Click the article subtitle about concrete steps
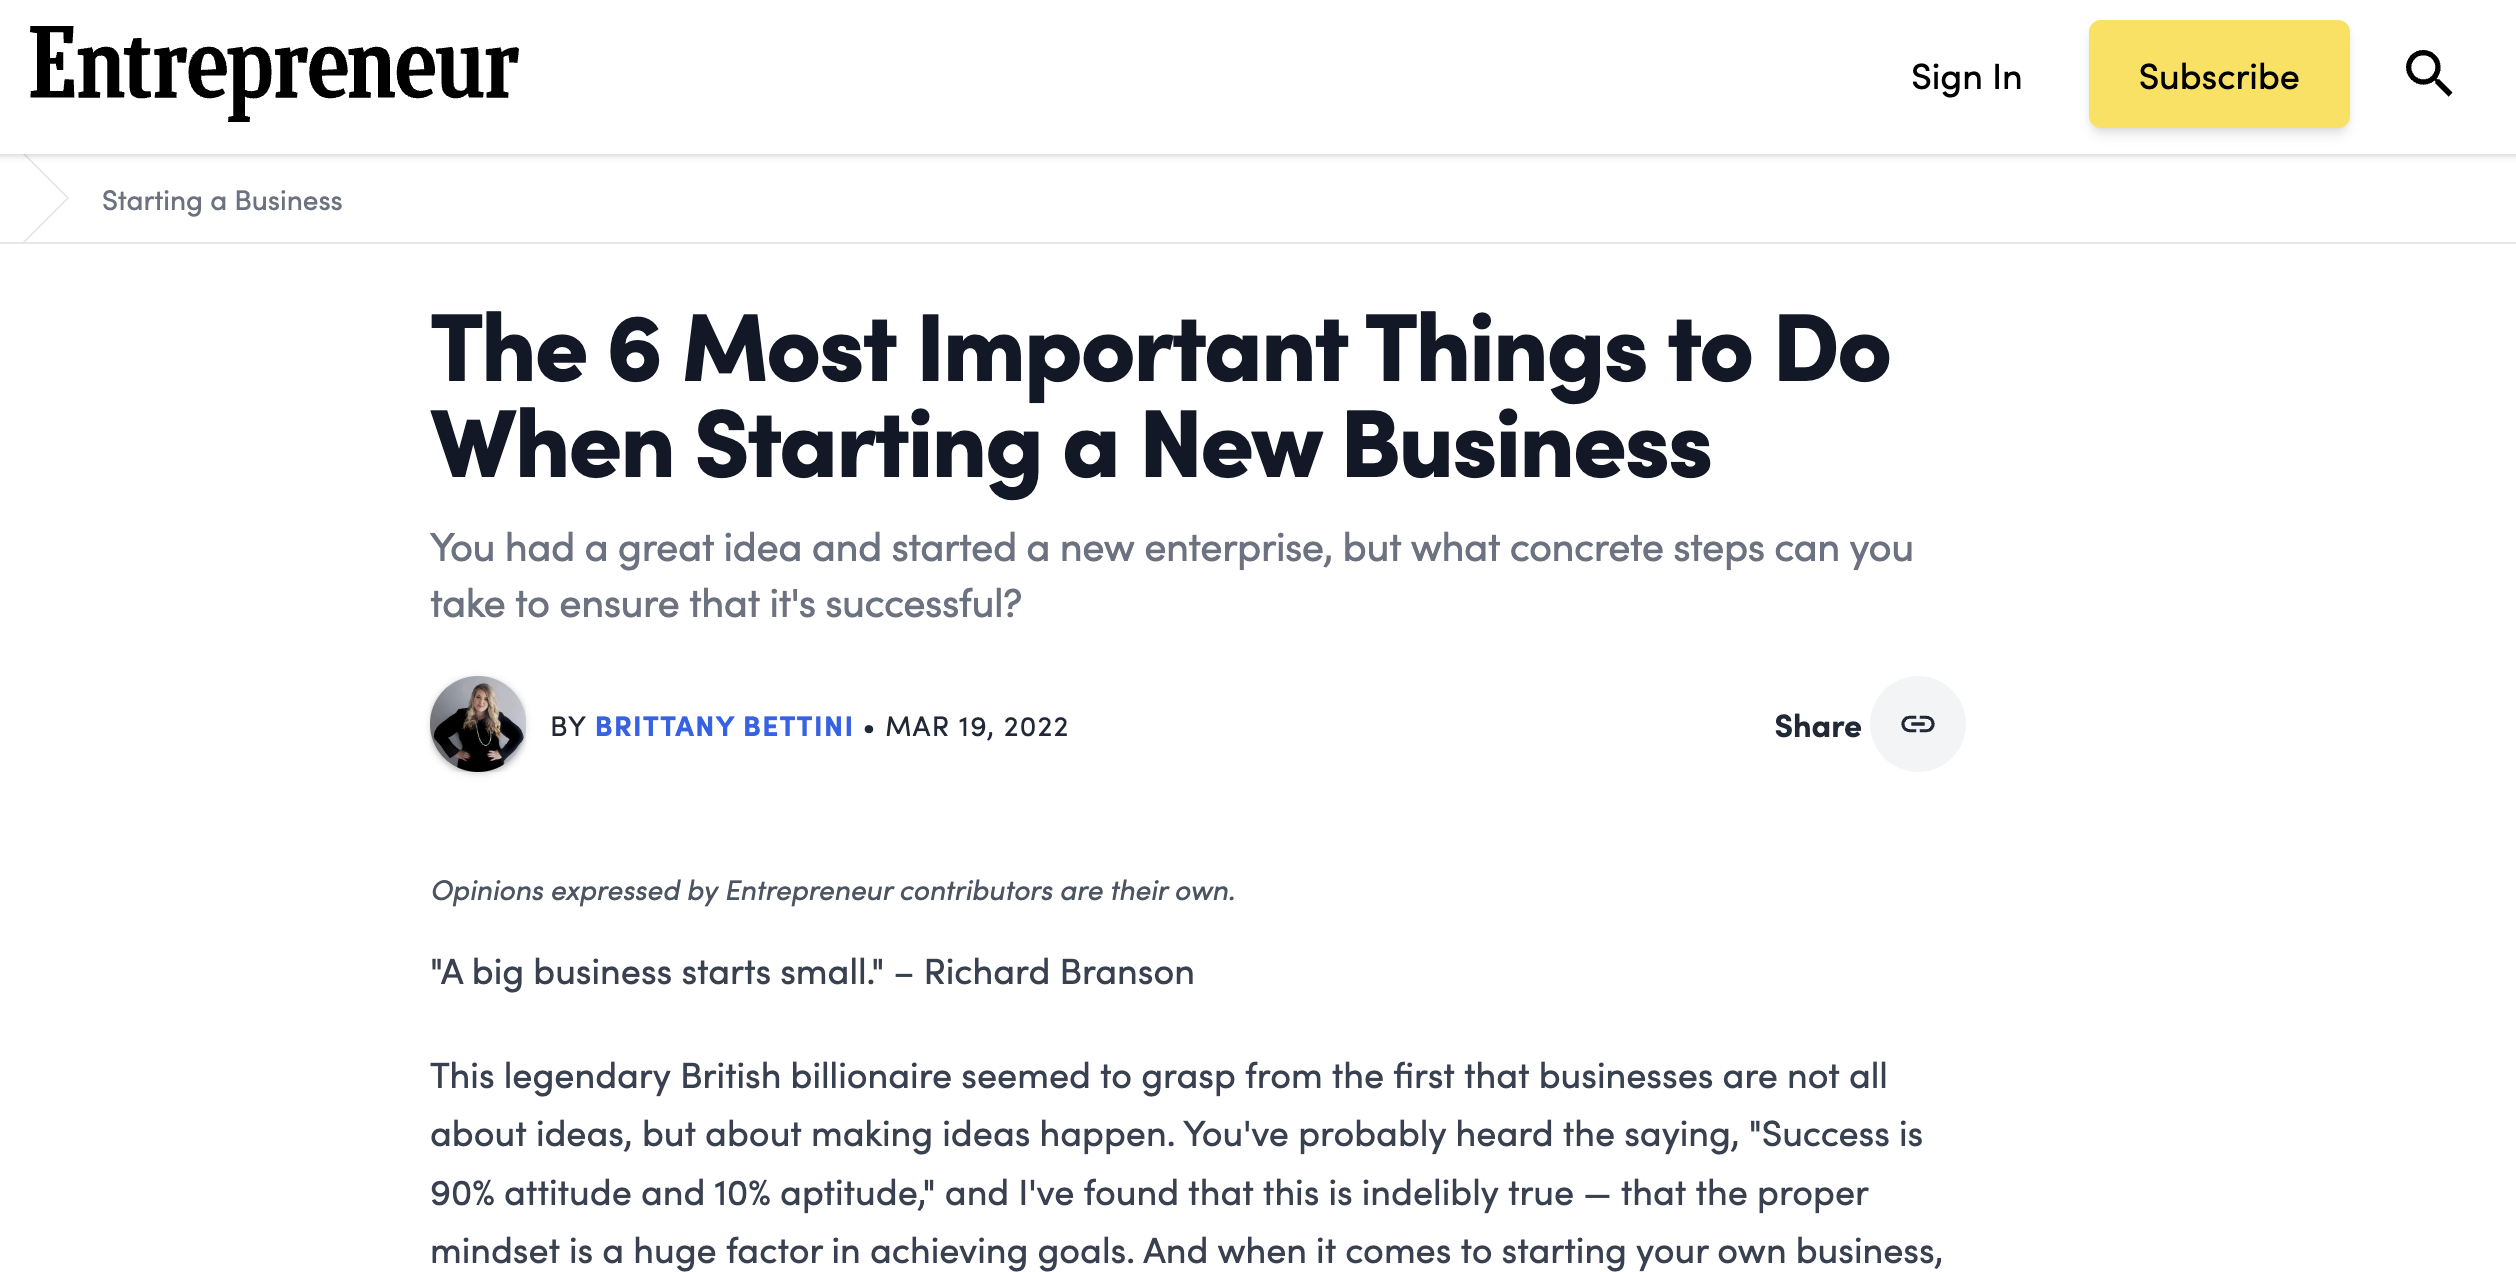The image size is (2516, 1272). 1171,576
